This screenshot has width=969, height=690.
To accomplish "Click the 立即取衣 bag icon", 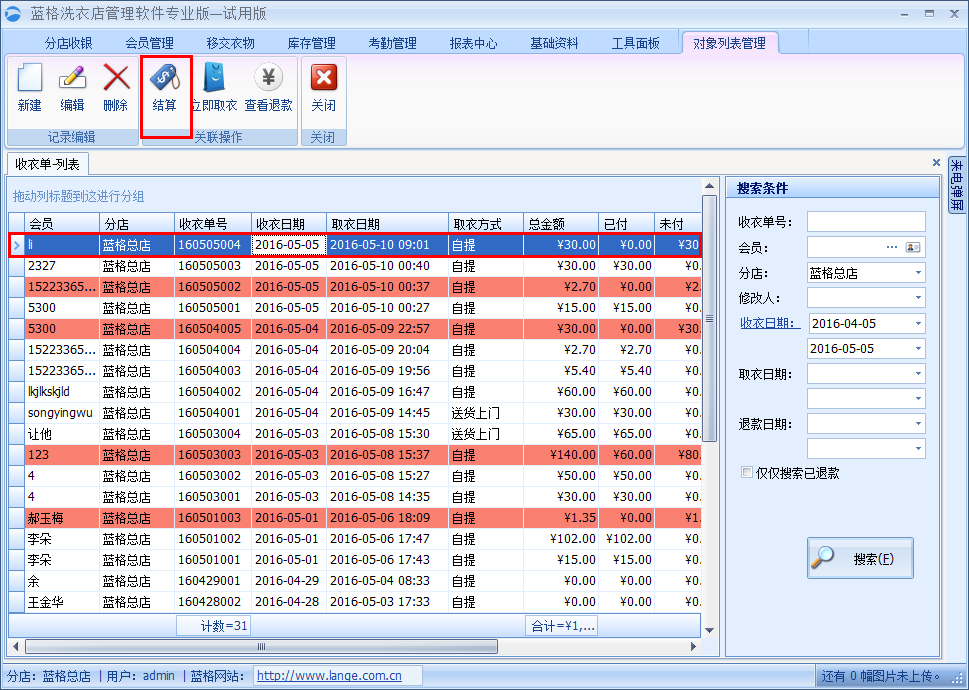I will [x=214, y=78].
